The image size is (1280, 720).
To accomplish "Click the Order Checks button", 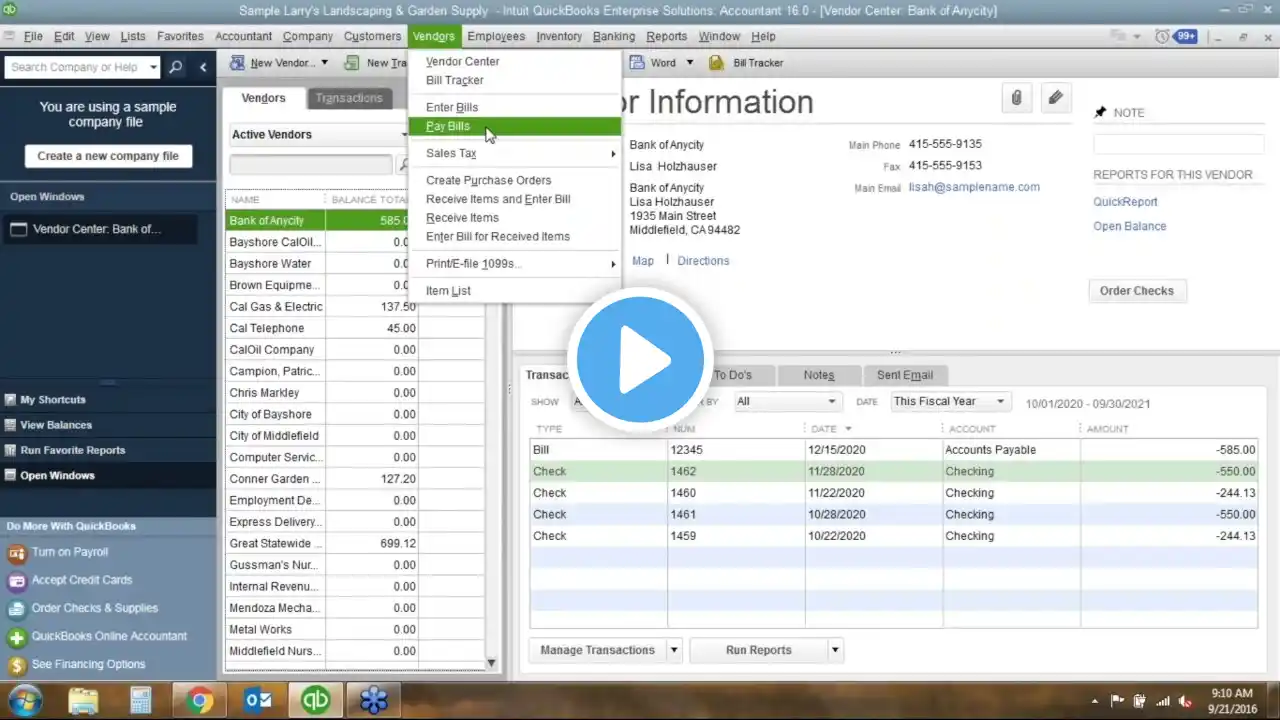I will coord(1136,291).
